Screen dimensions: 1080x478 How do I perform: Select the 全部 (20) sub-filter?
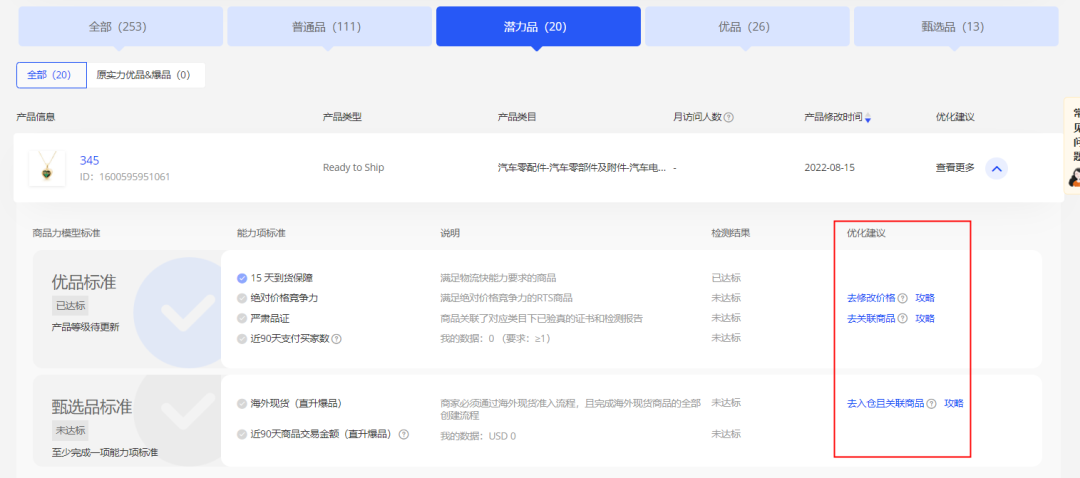pyautogui.click(x=52, y=75)
